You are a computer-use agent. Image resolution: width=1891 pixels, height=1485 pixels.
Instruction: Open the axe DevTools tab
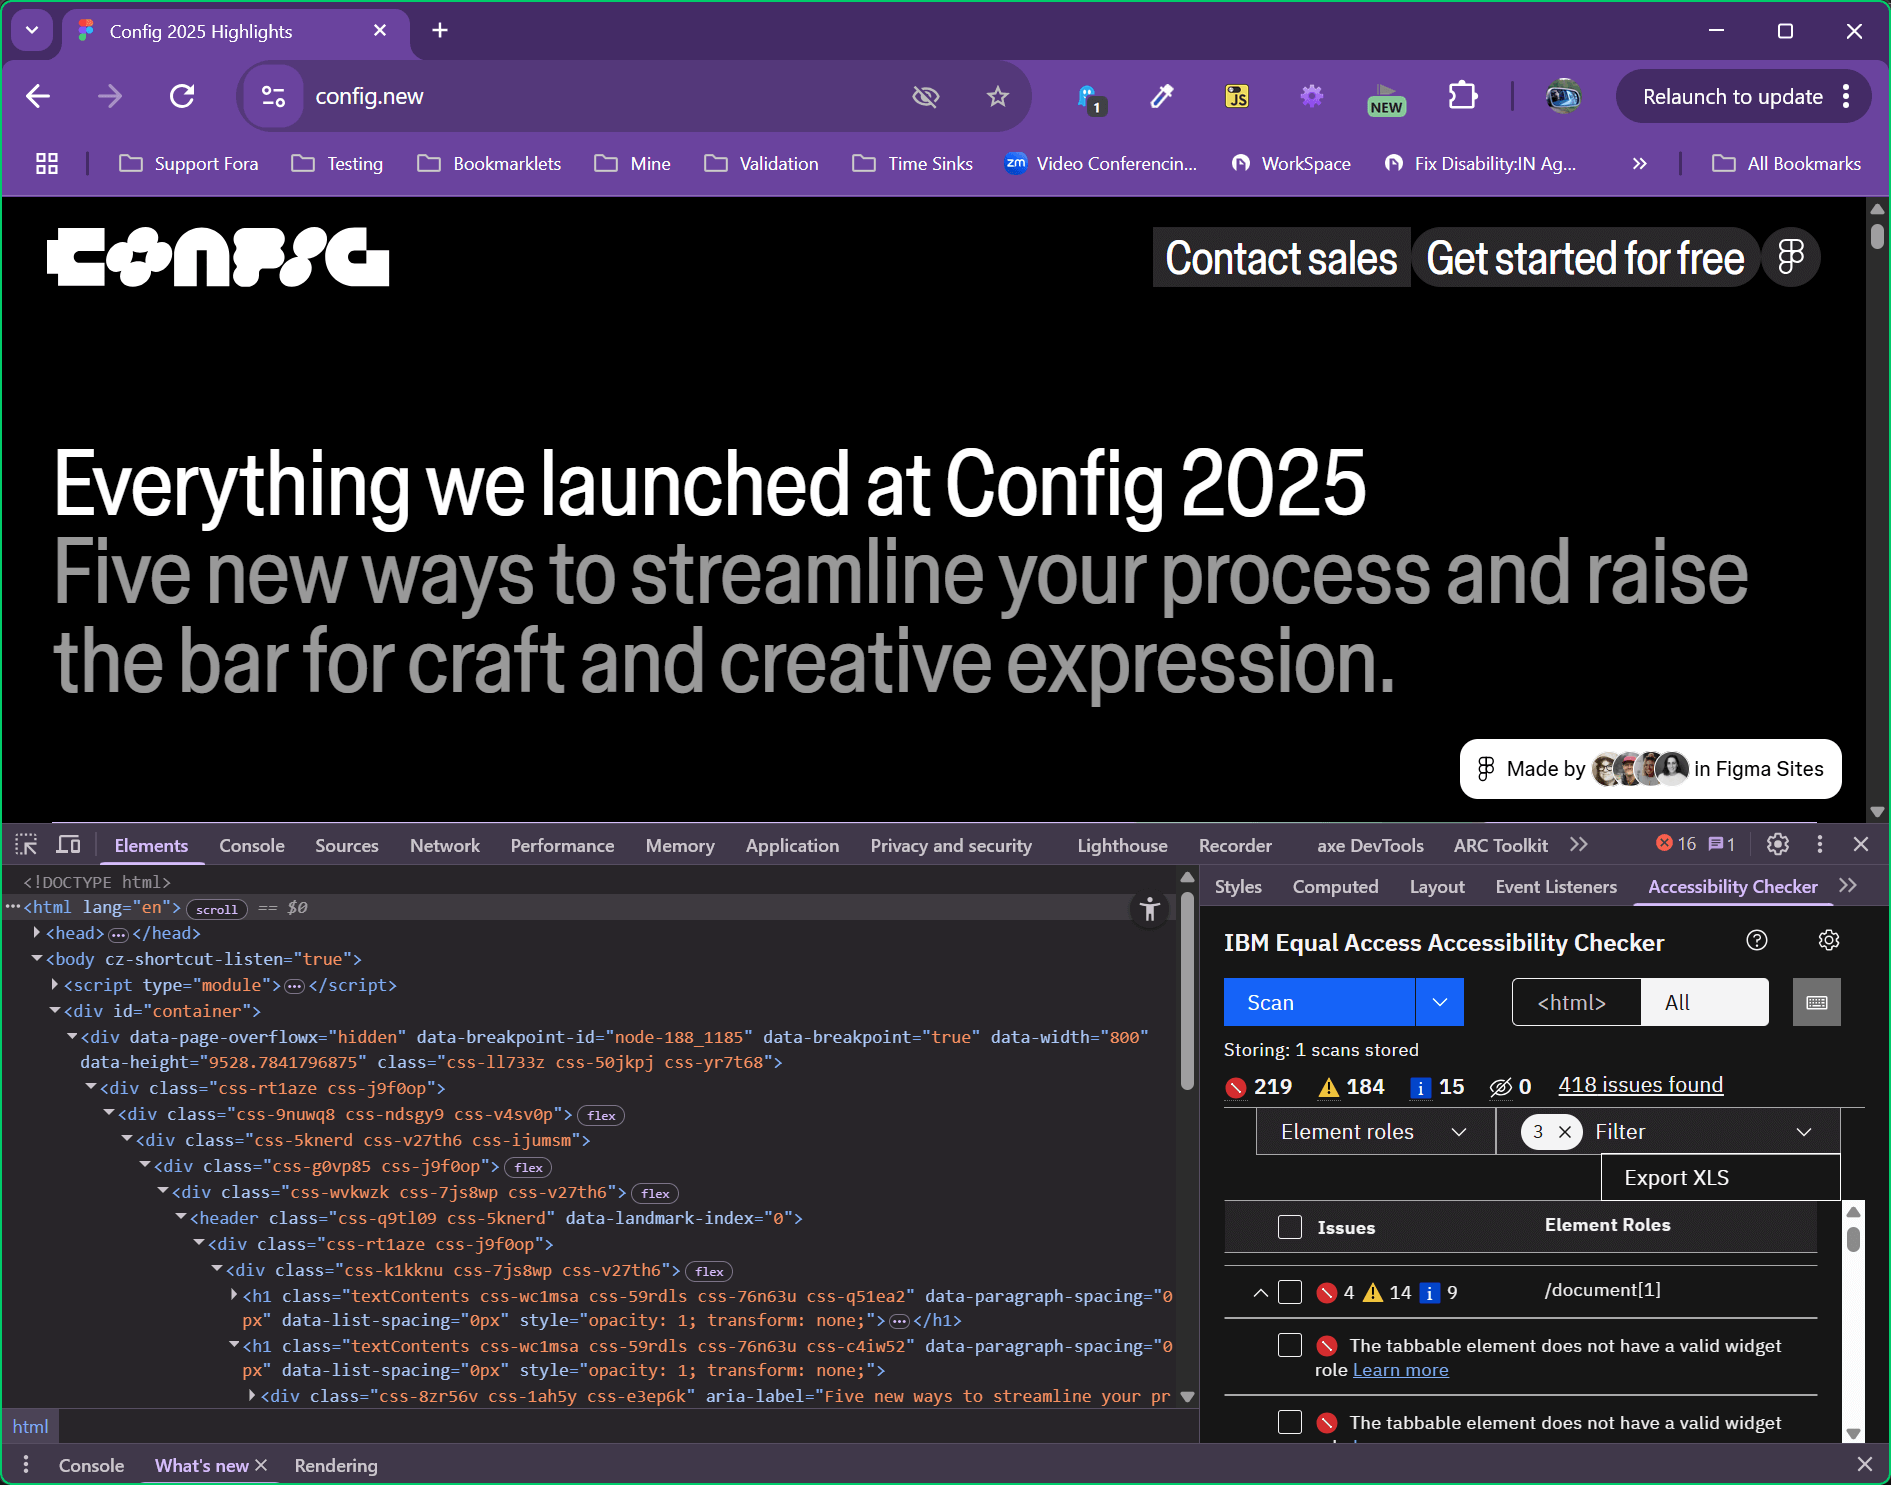[x=1370, y=845]
